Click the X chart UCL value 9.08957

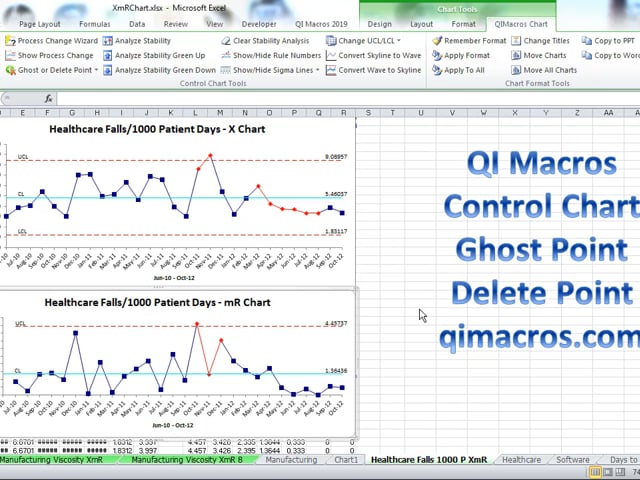(x=336, y=157)
